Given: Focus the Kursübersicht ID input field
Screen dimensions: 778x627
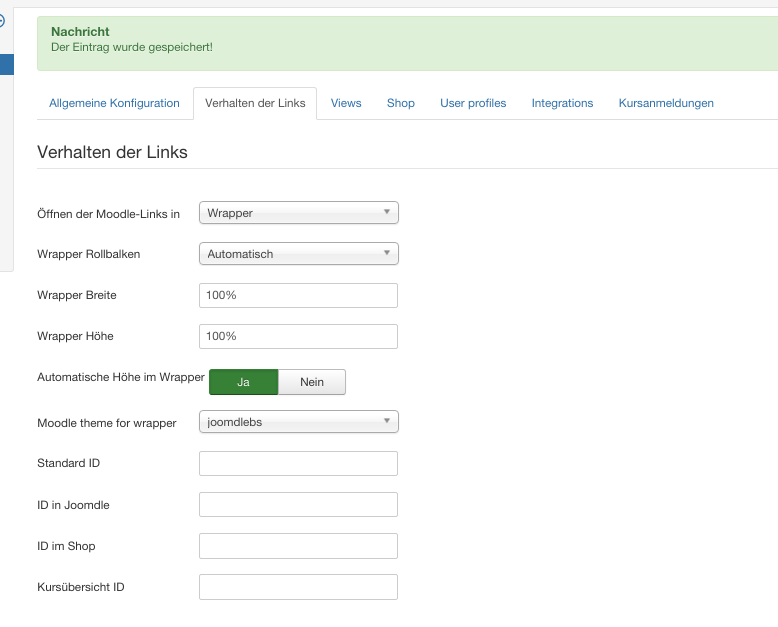Looking at the screenshot, I should (x=299, y=587).
